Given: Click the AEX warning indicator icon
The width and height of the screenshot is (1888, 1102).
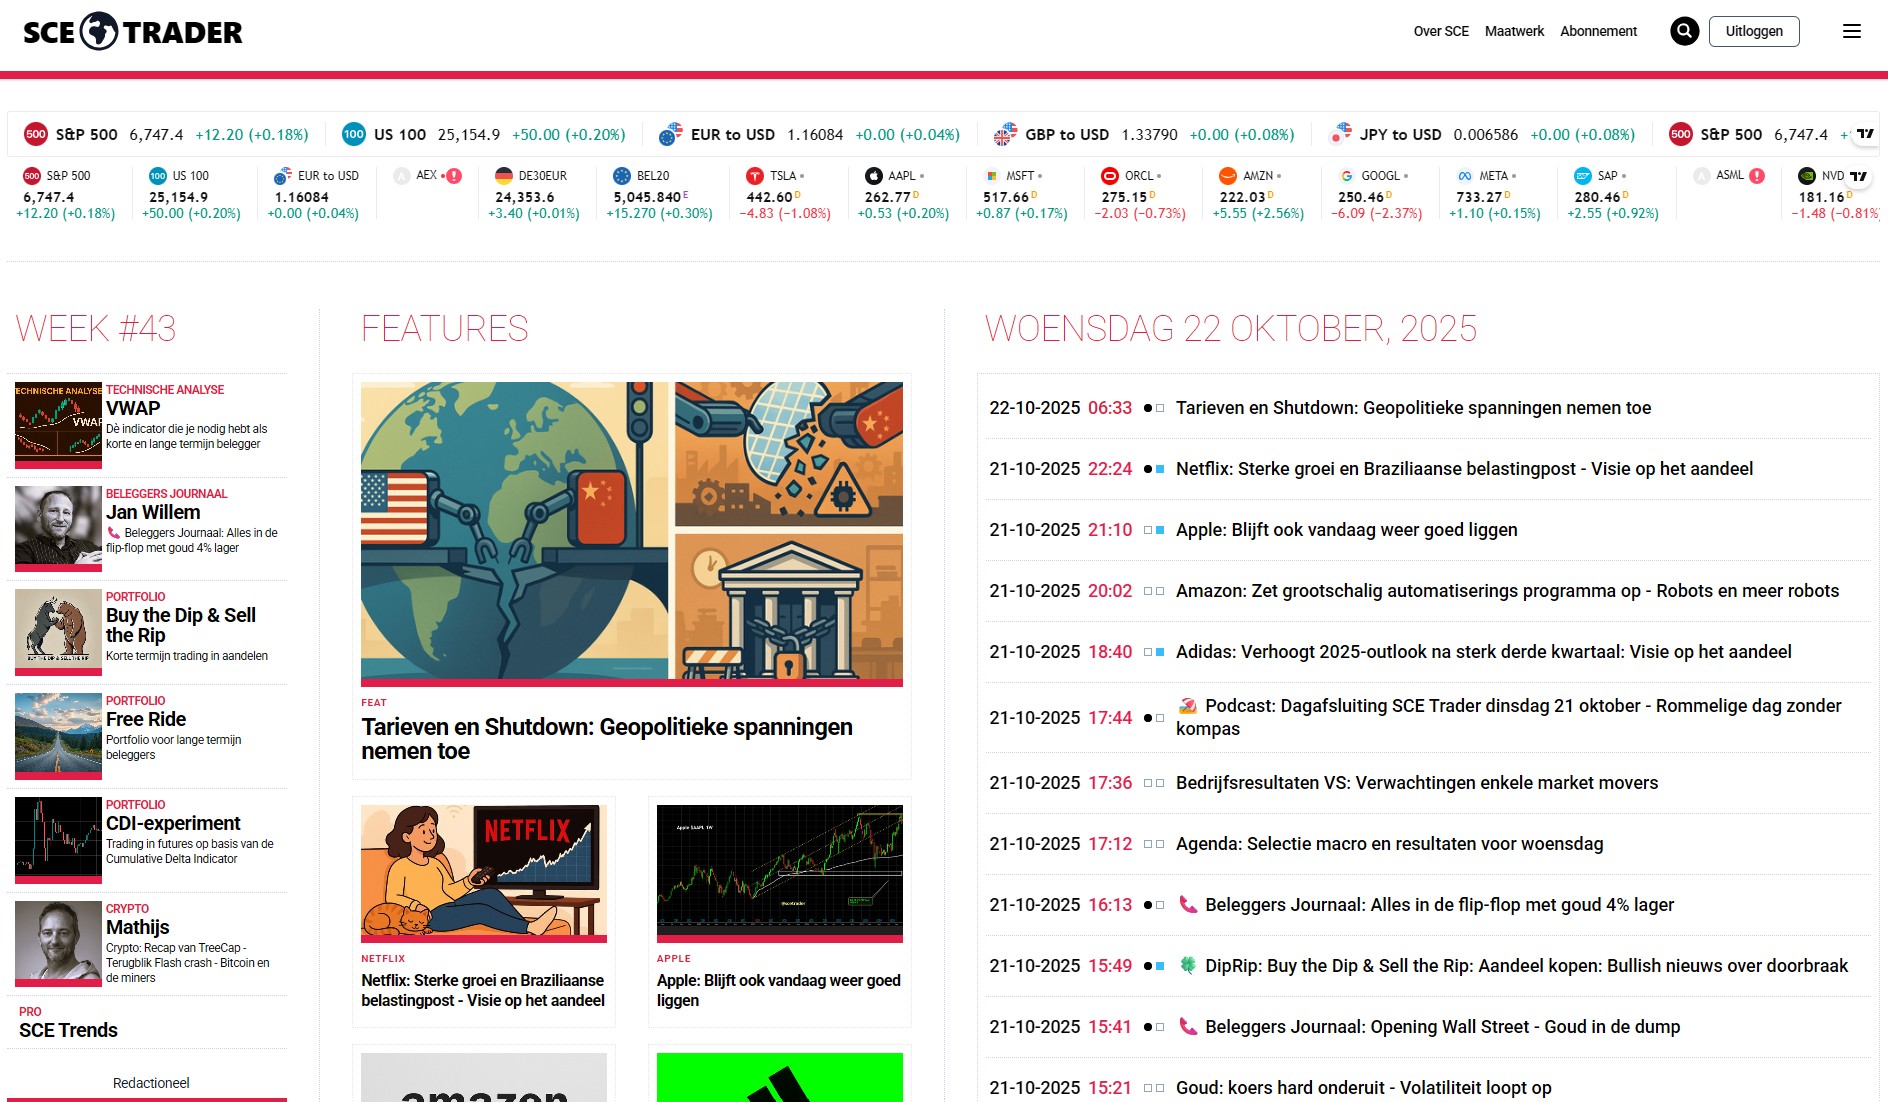Looking at the screenshot, I should point(454,176).
